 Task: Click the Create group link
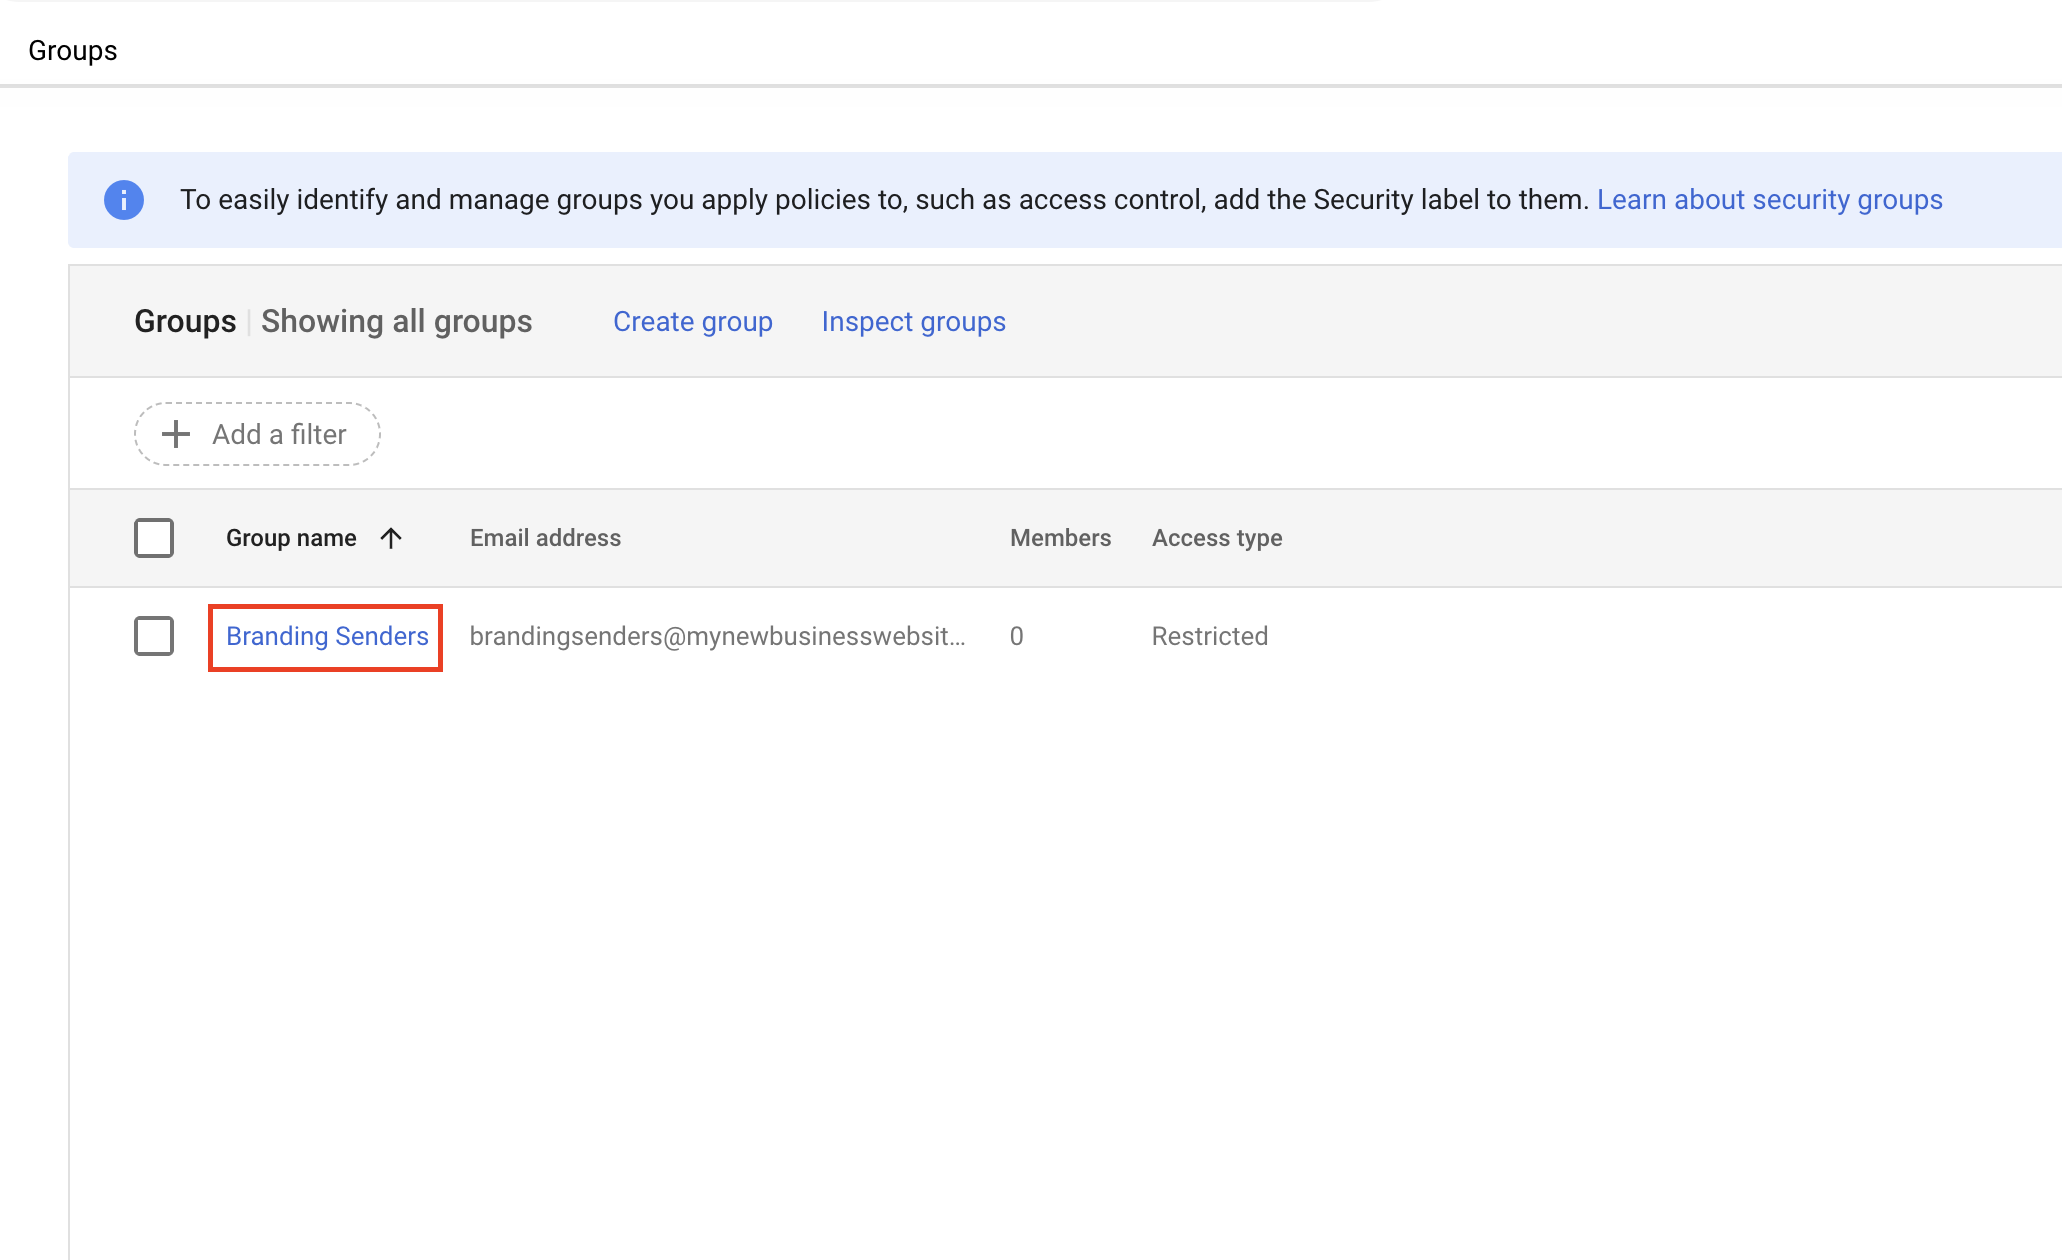692,322
